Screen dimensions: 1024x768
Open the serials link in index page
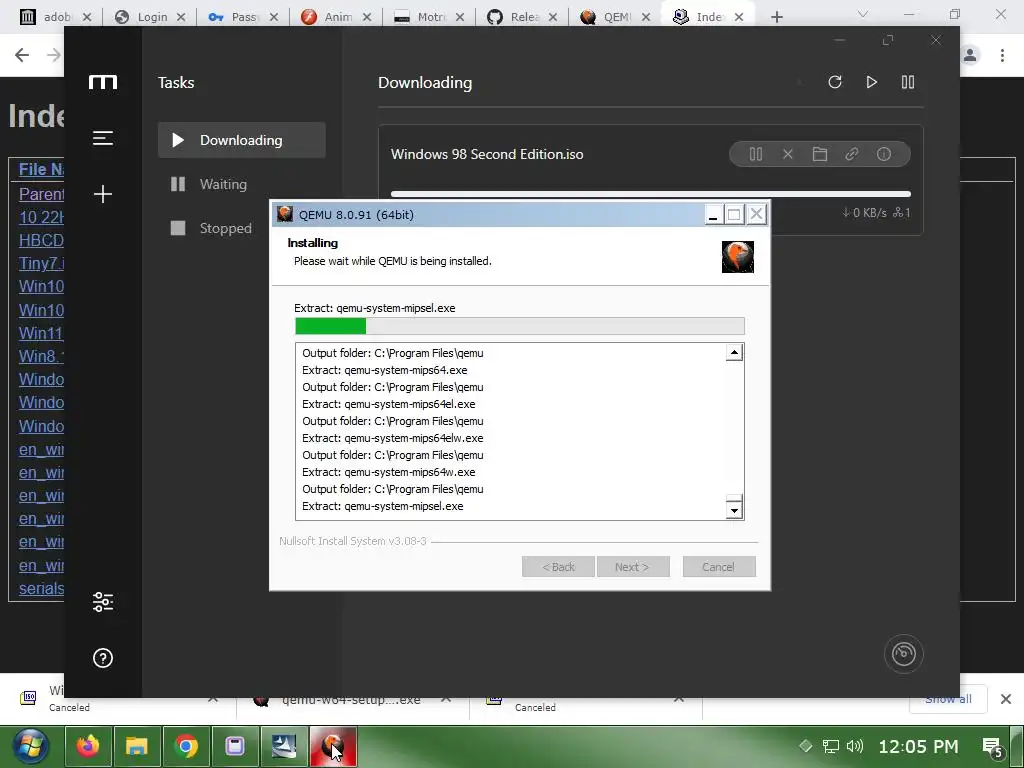point(41,588)
